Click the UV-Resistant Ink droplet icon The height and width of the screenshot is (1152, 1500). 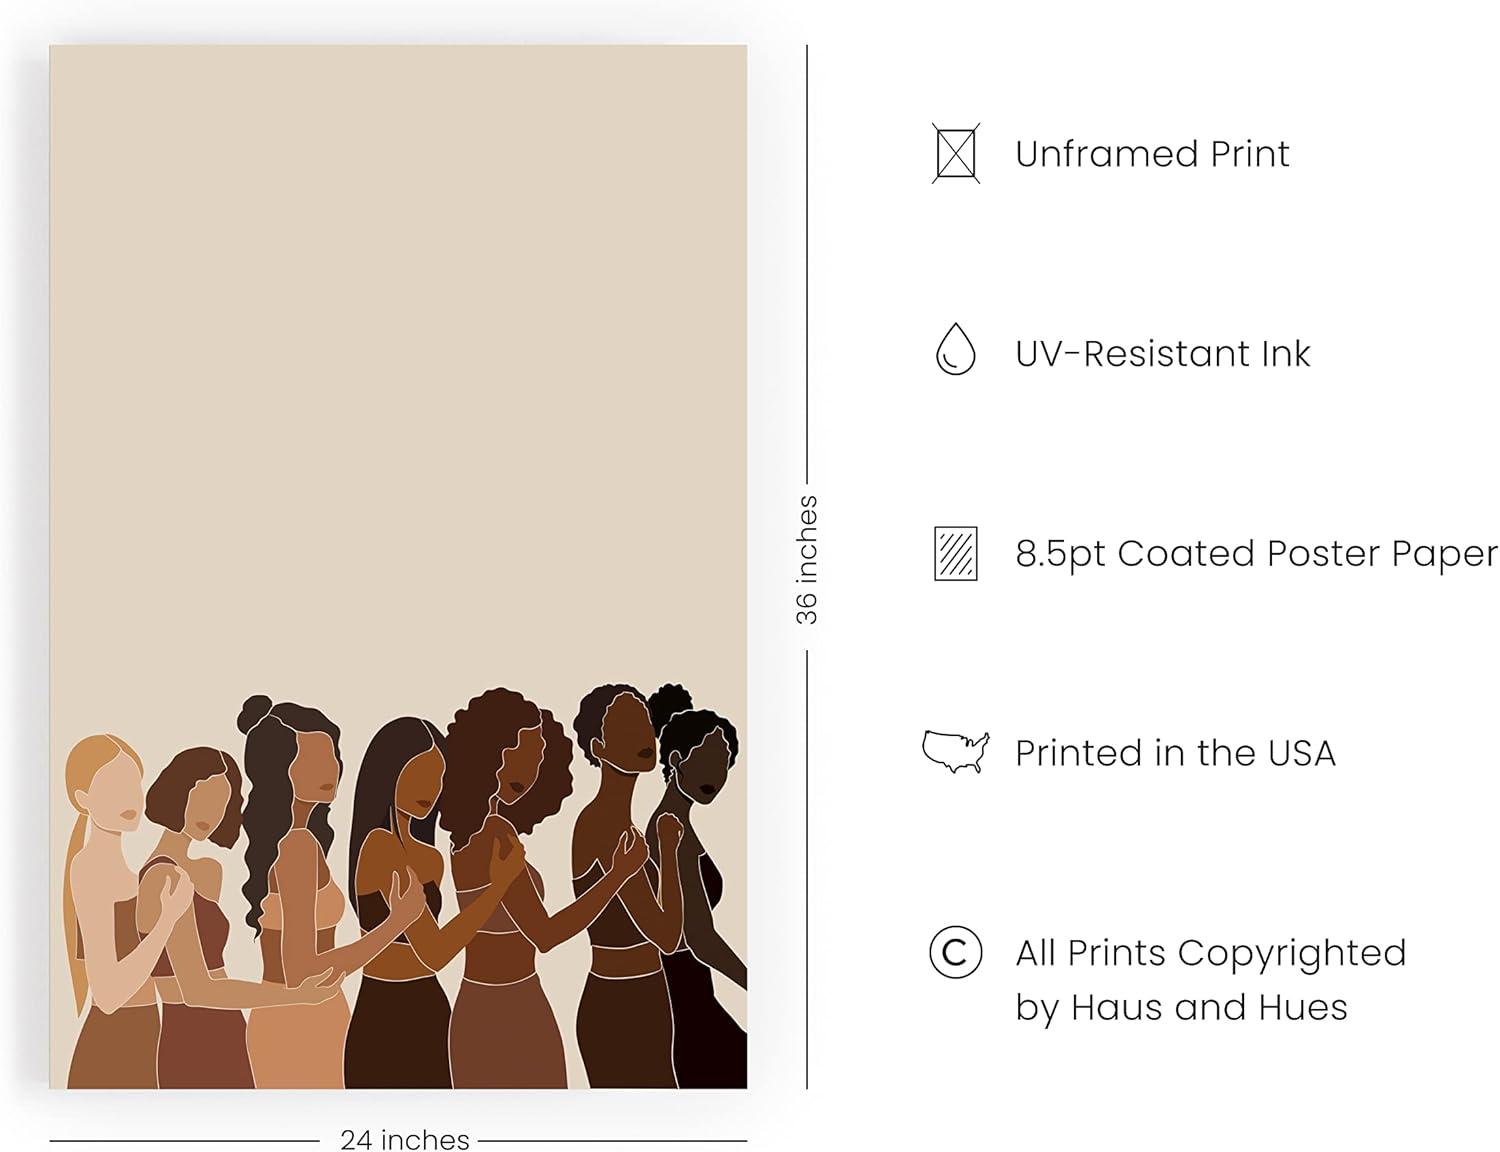(x=955, y=350)
